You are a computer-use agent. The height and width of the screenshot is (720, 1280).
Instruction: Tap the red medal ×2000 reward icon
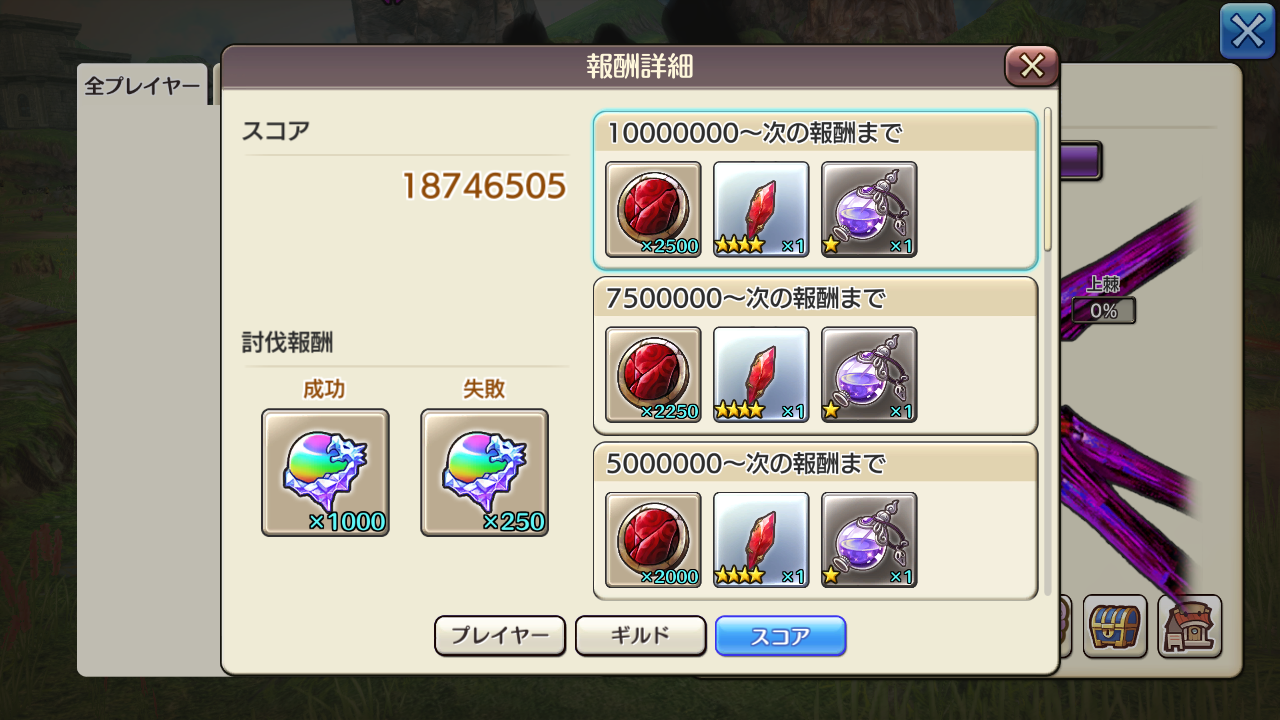coord(653,539)
